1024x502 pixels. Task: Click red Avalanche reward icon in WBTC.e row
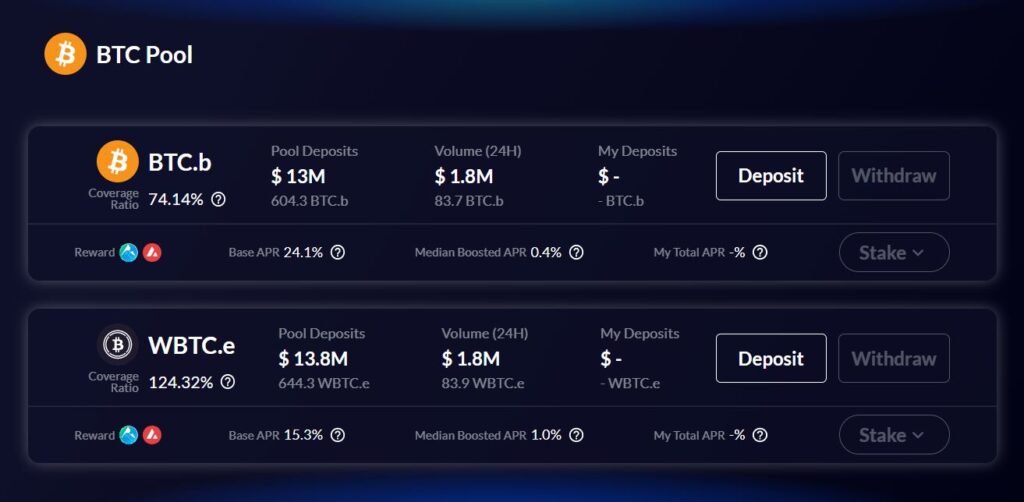152,435
